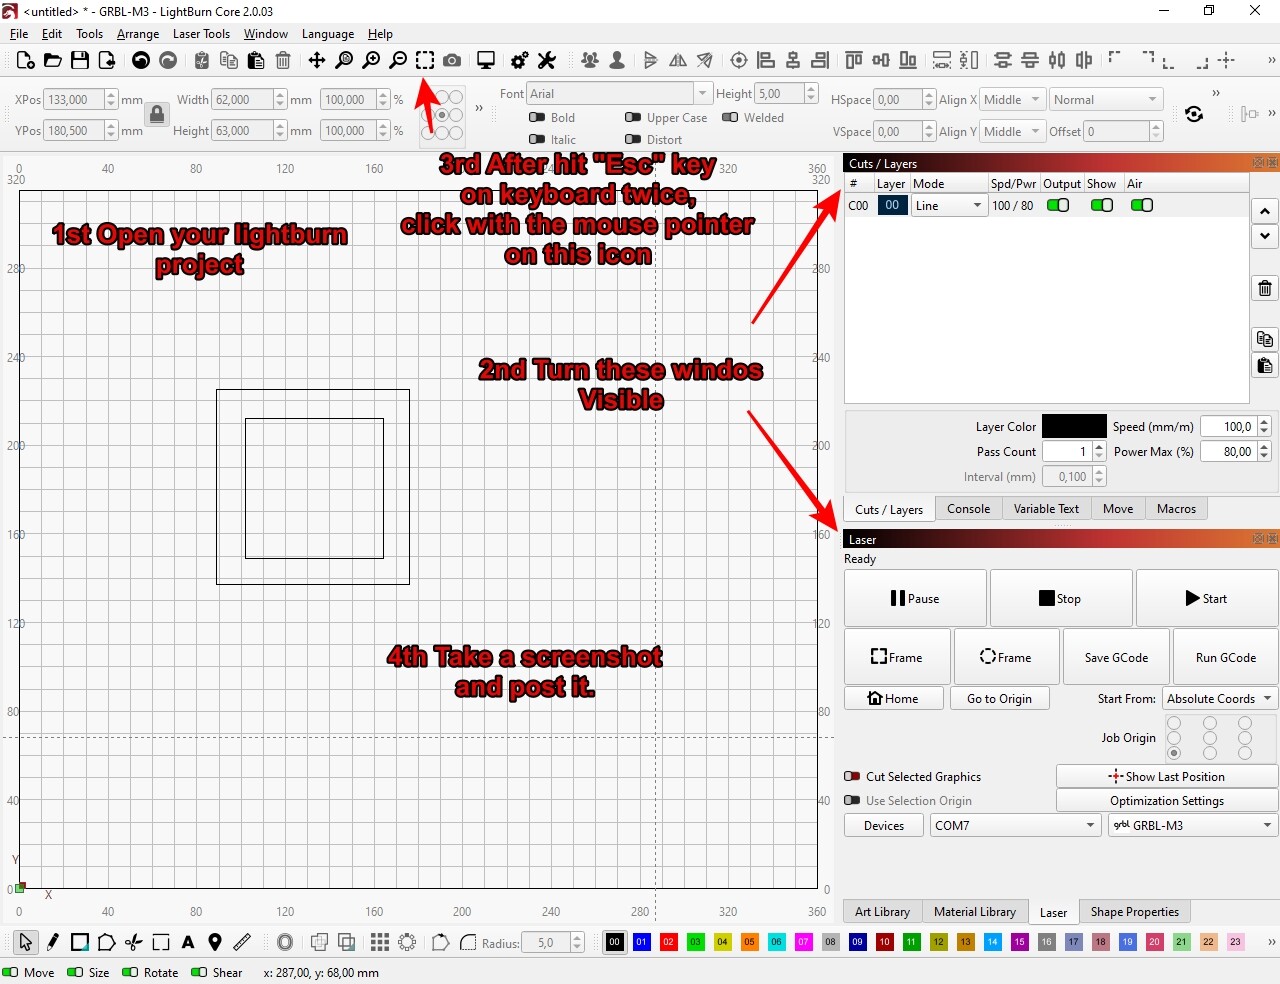
Task: Open the Laser Tools menu
Action: [201, 34]
